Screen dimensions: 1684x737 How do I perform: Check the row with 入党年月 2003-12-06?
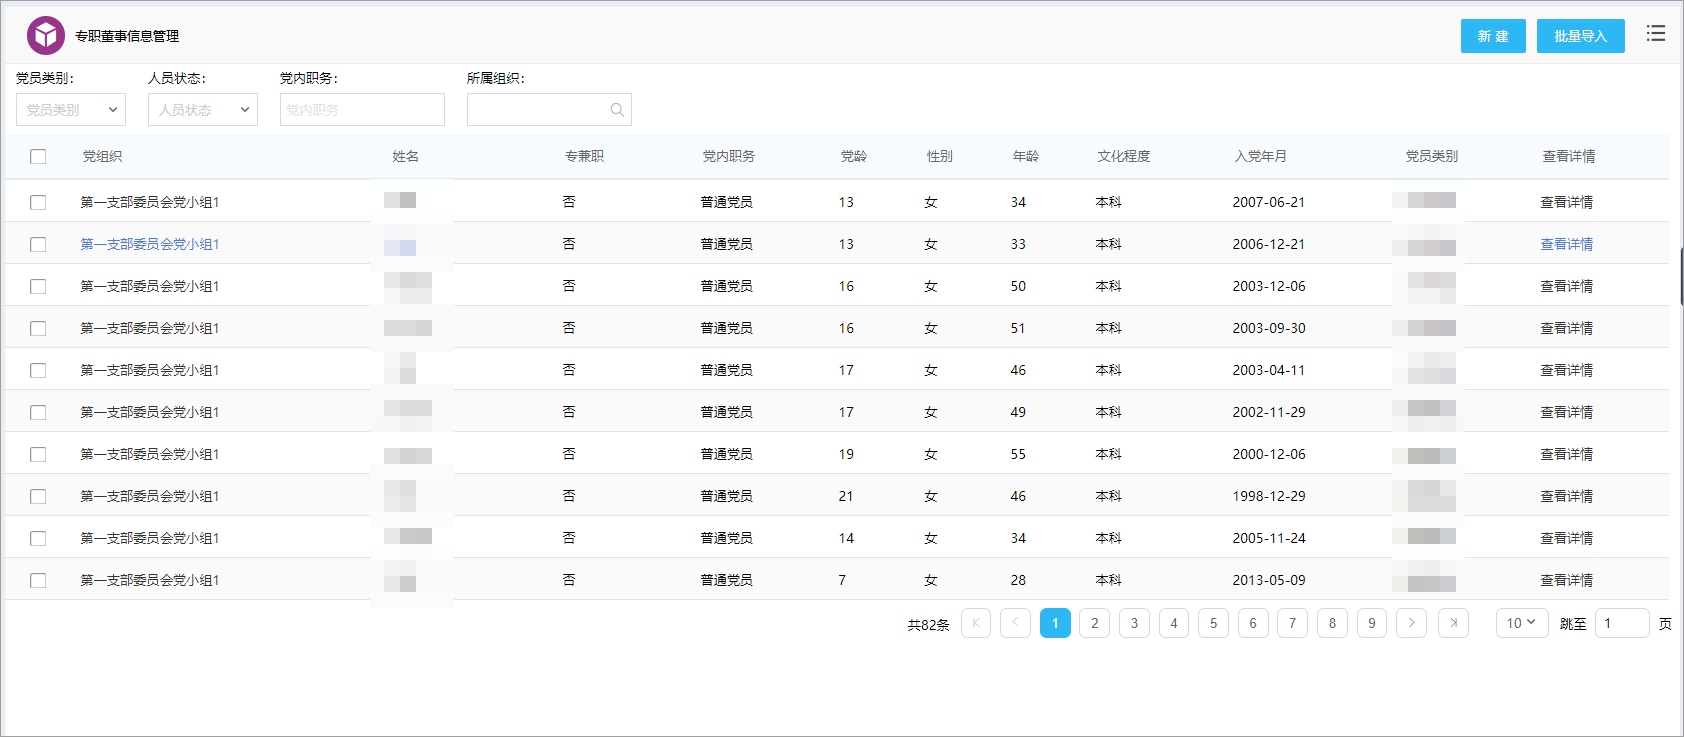(x=38, y=286)
